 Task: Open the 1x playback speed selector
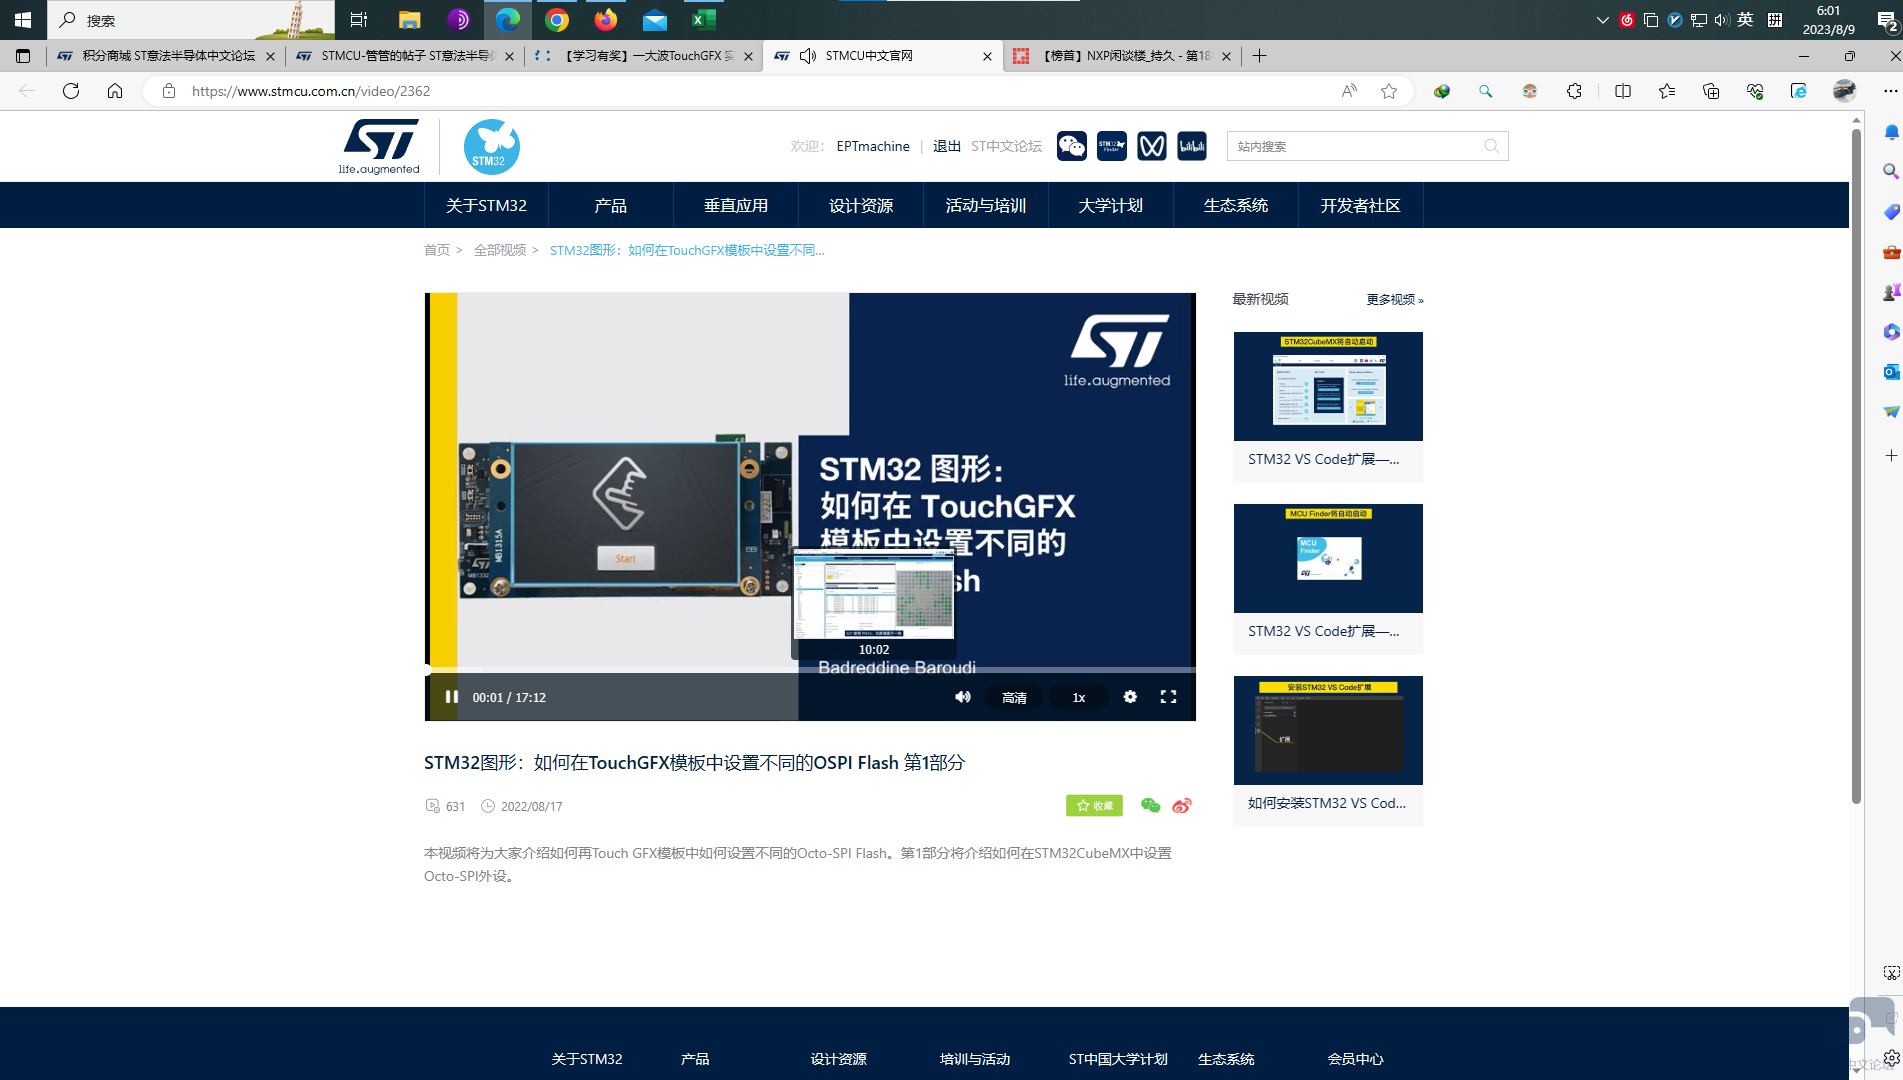coord(1079,698)
